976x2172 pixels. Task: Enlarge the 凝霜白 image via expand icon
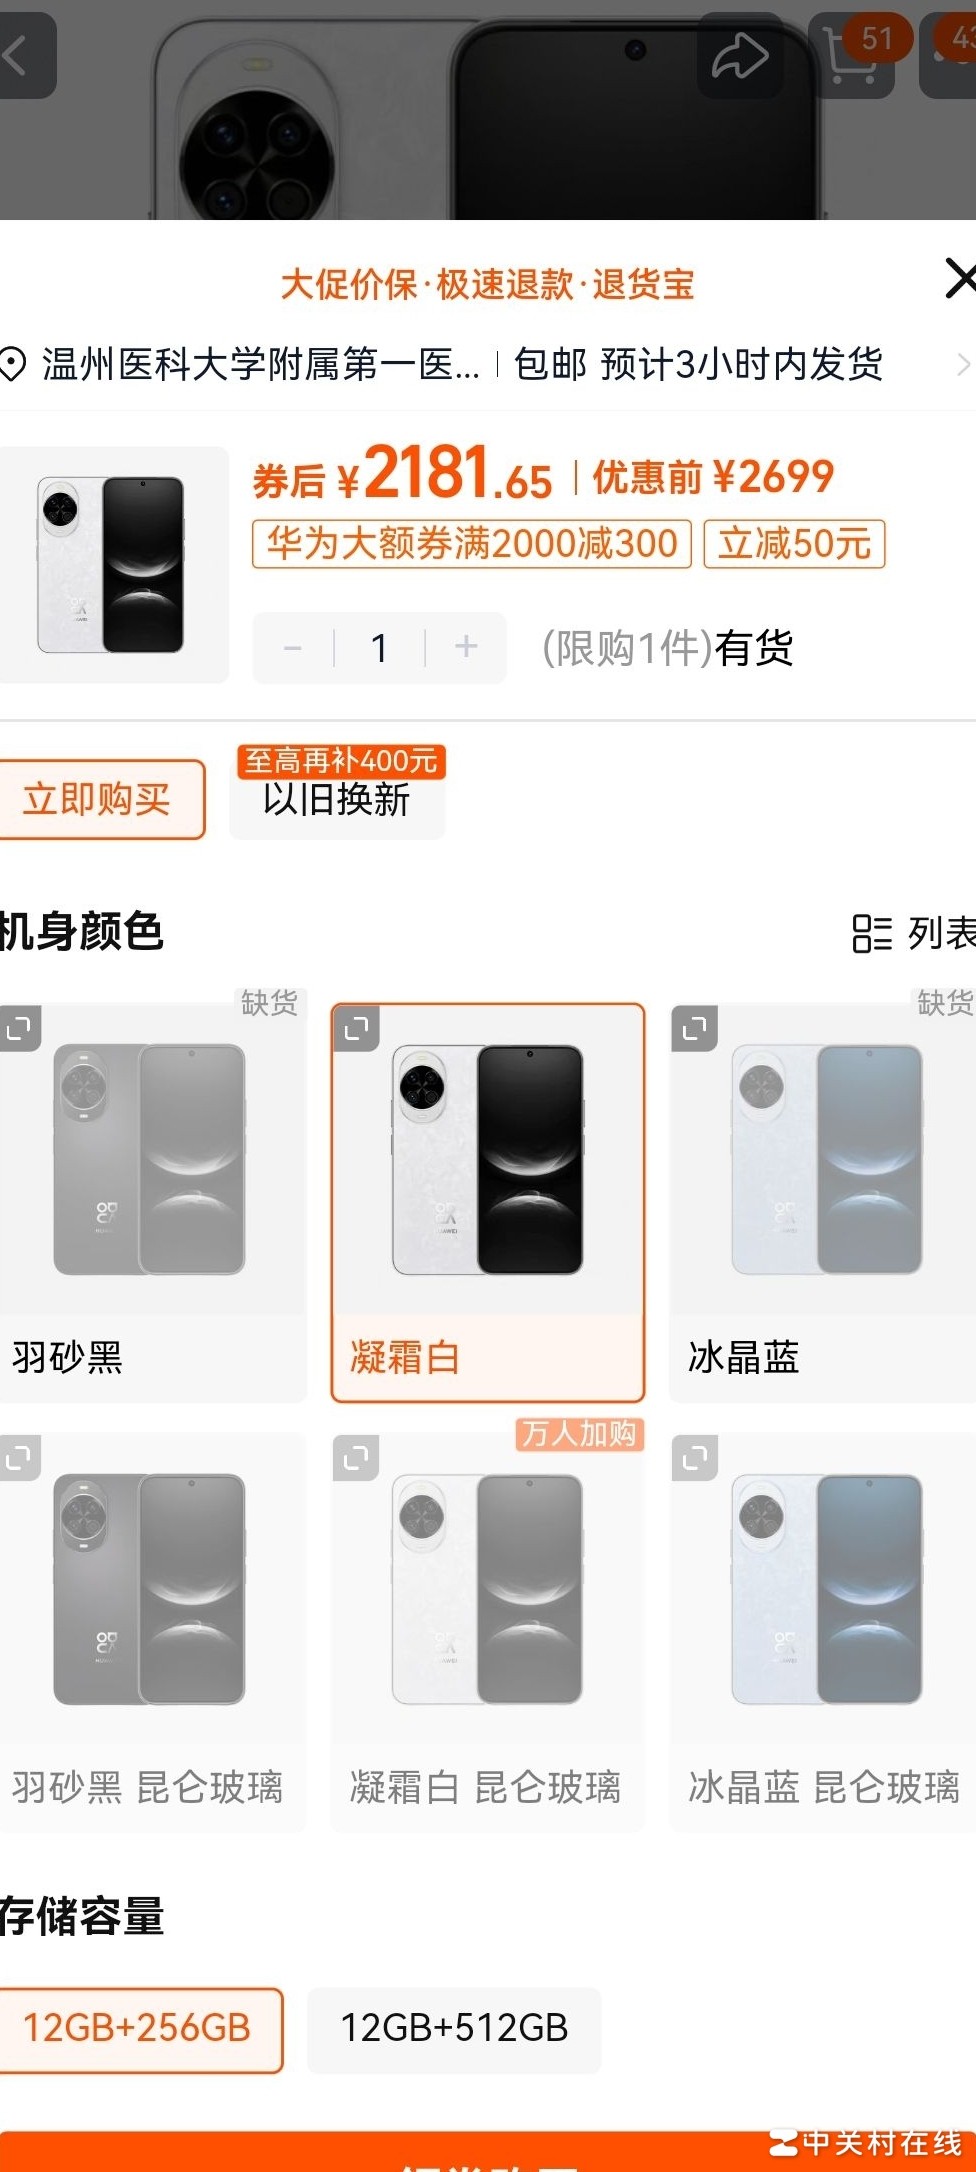(x=356, y=1028)
